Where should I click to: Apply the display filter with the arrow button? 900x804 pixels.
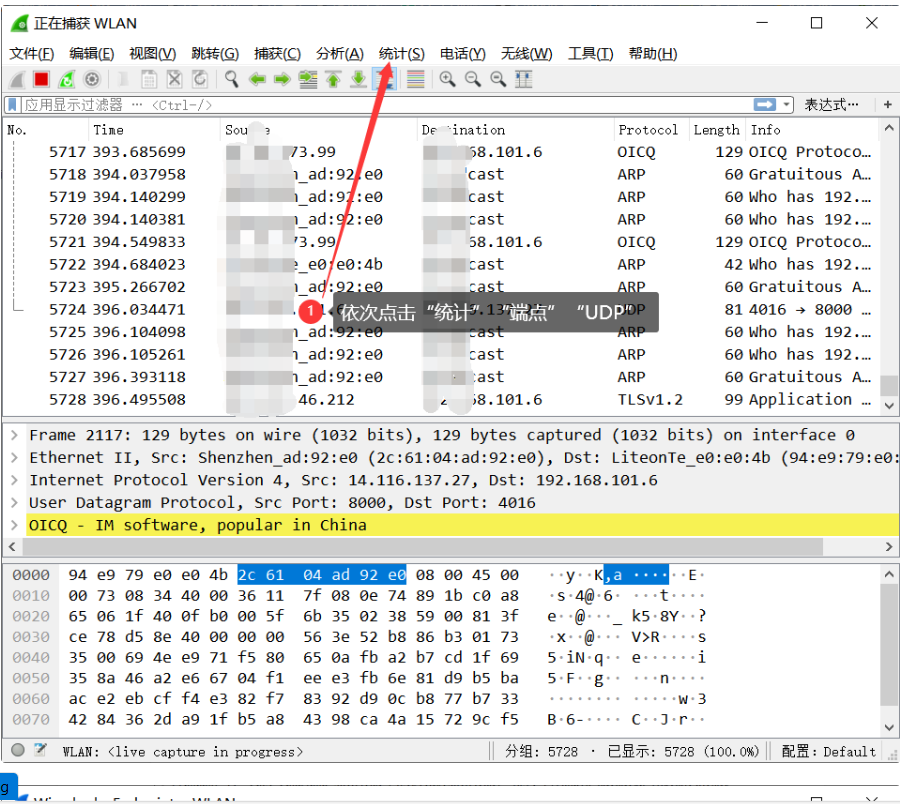click(765, 104)
